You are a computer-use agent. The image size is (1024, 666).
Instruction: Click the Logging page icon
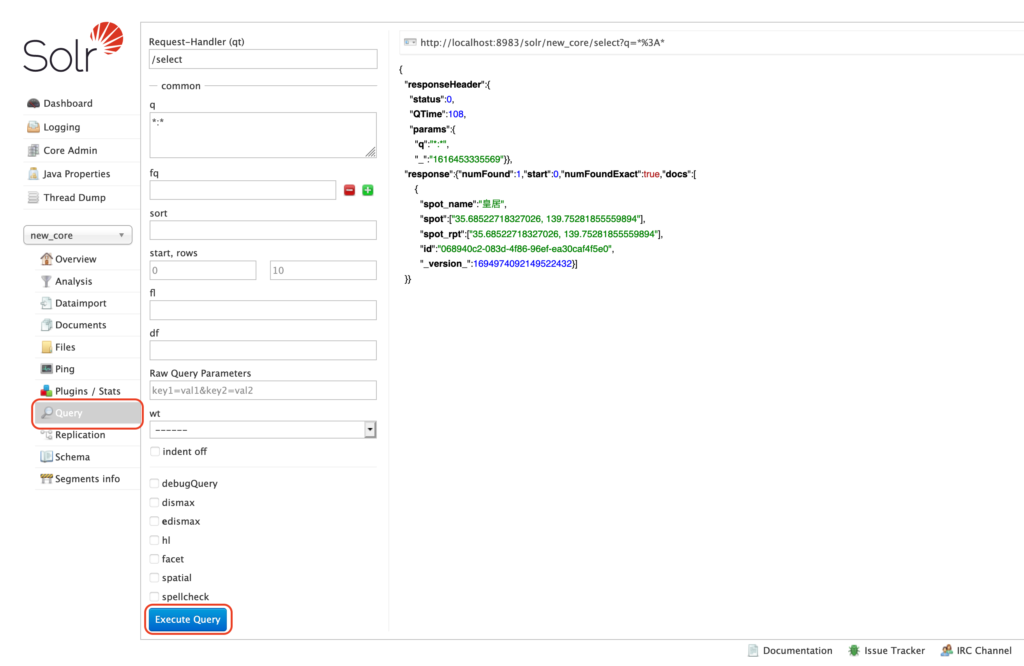click(33, 127)
